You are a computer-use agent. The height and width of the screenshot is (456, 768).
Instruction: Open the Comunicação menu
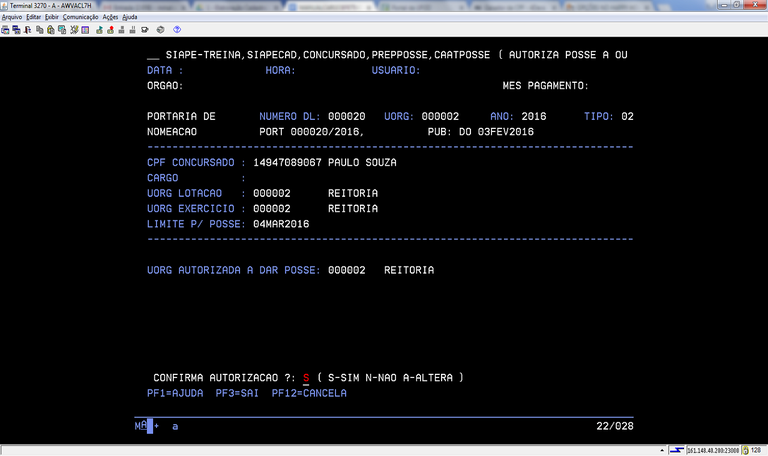click(x=81, y=17)
